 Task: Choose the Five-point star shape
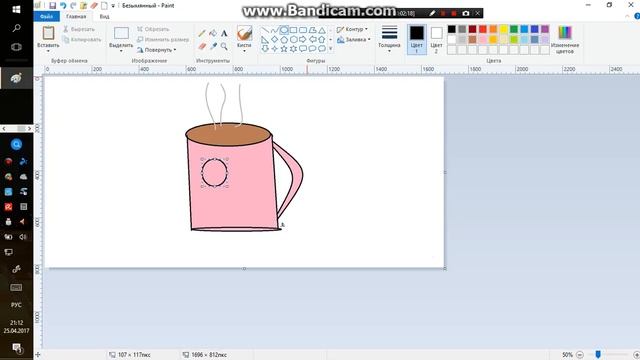(x=284, y=49)
